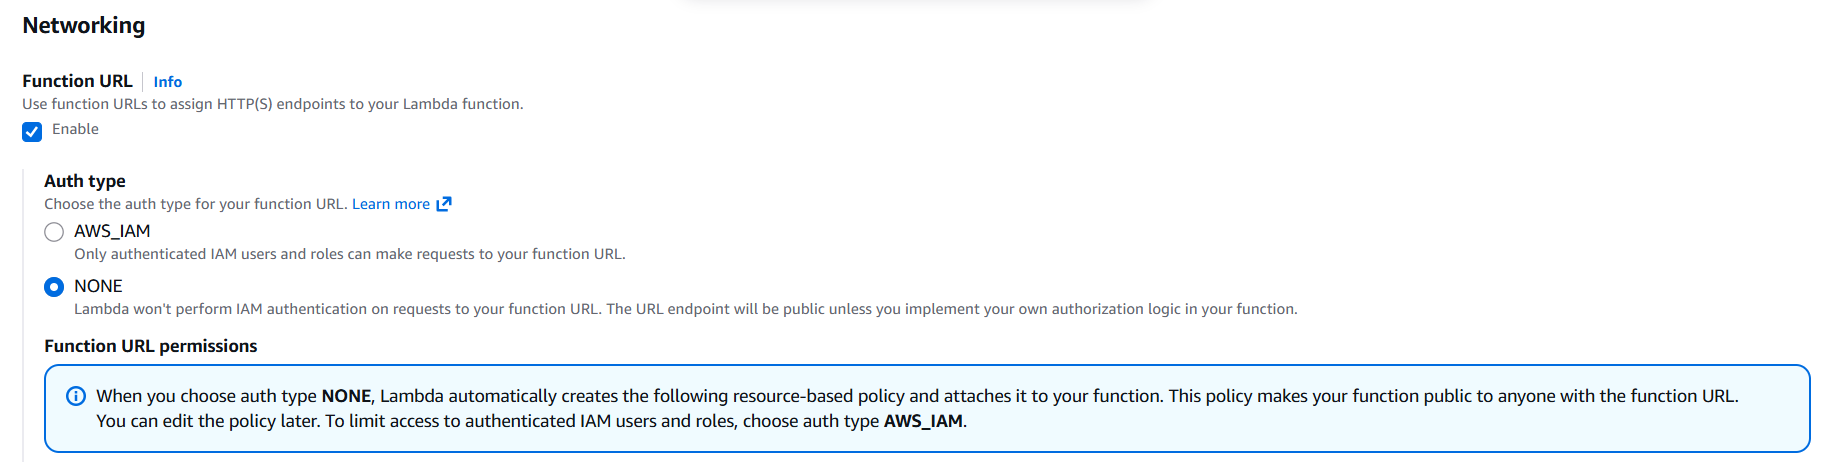Click the info circle icon in the alert box
This screenshot has width=1835, height=462.
76,396
